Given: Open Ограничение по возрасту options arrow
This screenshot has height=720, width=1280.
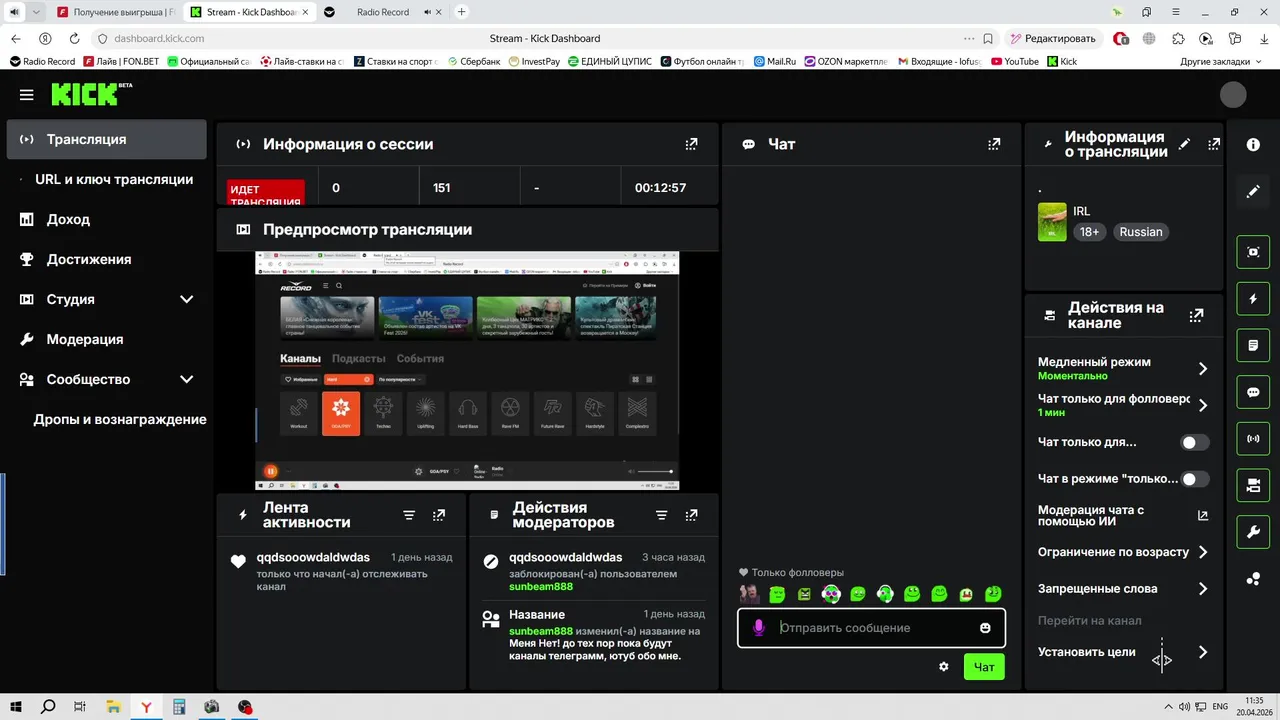Looking at the screenshot, I should tap(1203, 552).
